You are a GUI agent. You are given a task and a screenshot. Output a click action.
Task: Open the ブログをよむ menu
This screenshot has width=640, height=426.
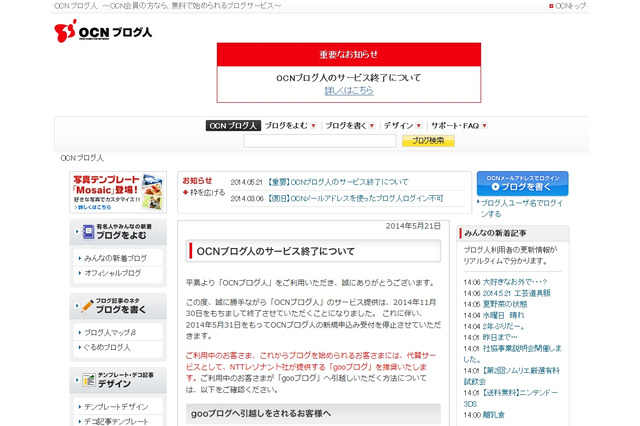coord(286,126)
